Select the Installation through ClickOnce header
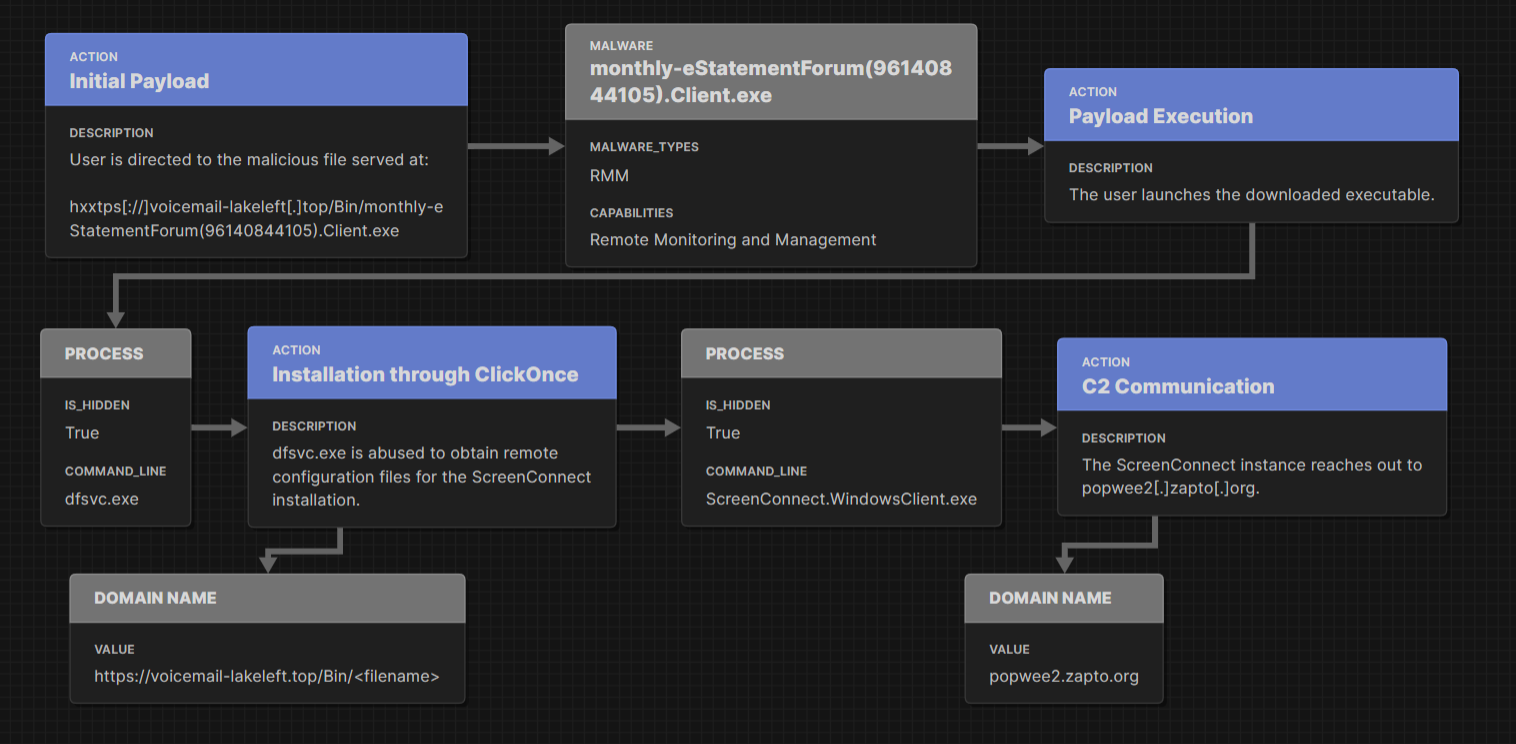 tap(425, 374)
